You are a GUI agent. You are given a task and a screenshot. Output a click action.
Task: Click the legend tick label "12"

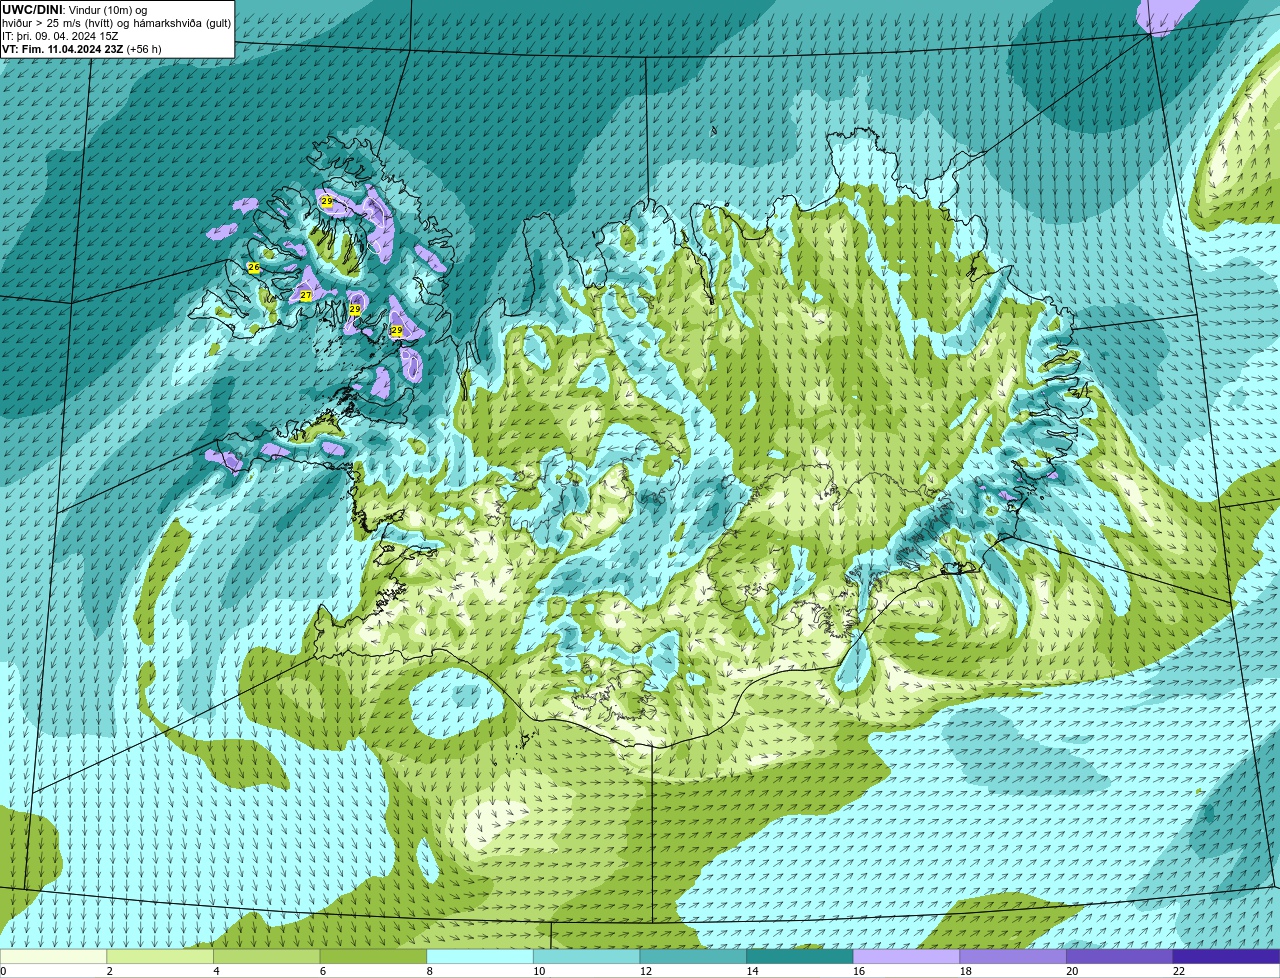[646, 971]
